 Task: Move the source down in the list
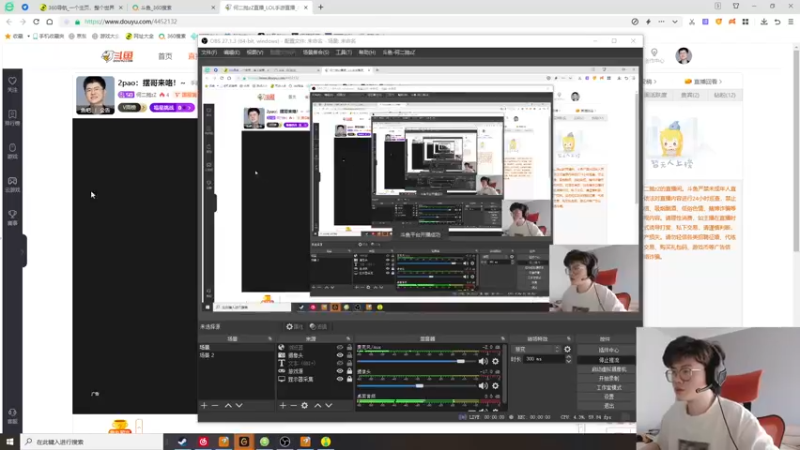point(329,406)
